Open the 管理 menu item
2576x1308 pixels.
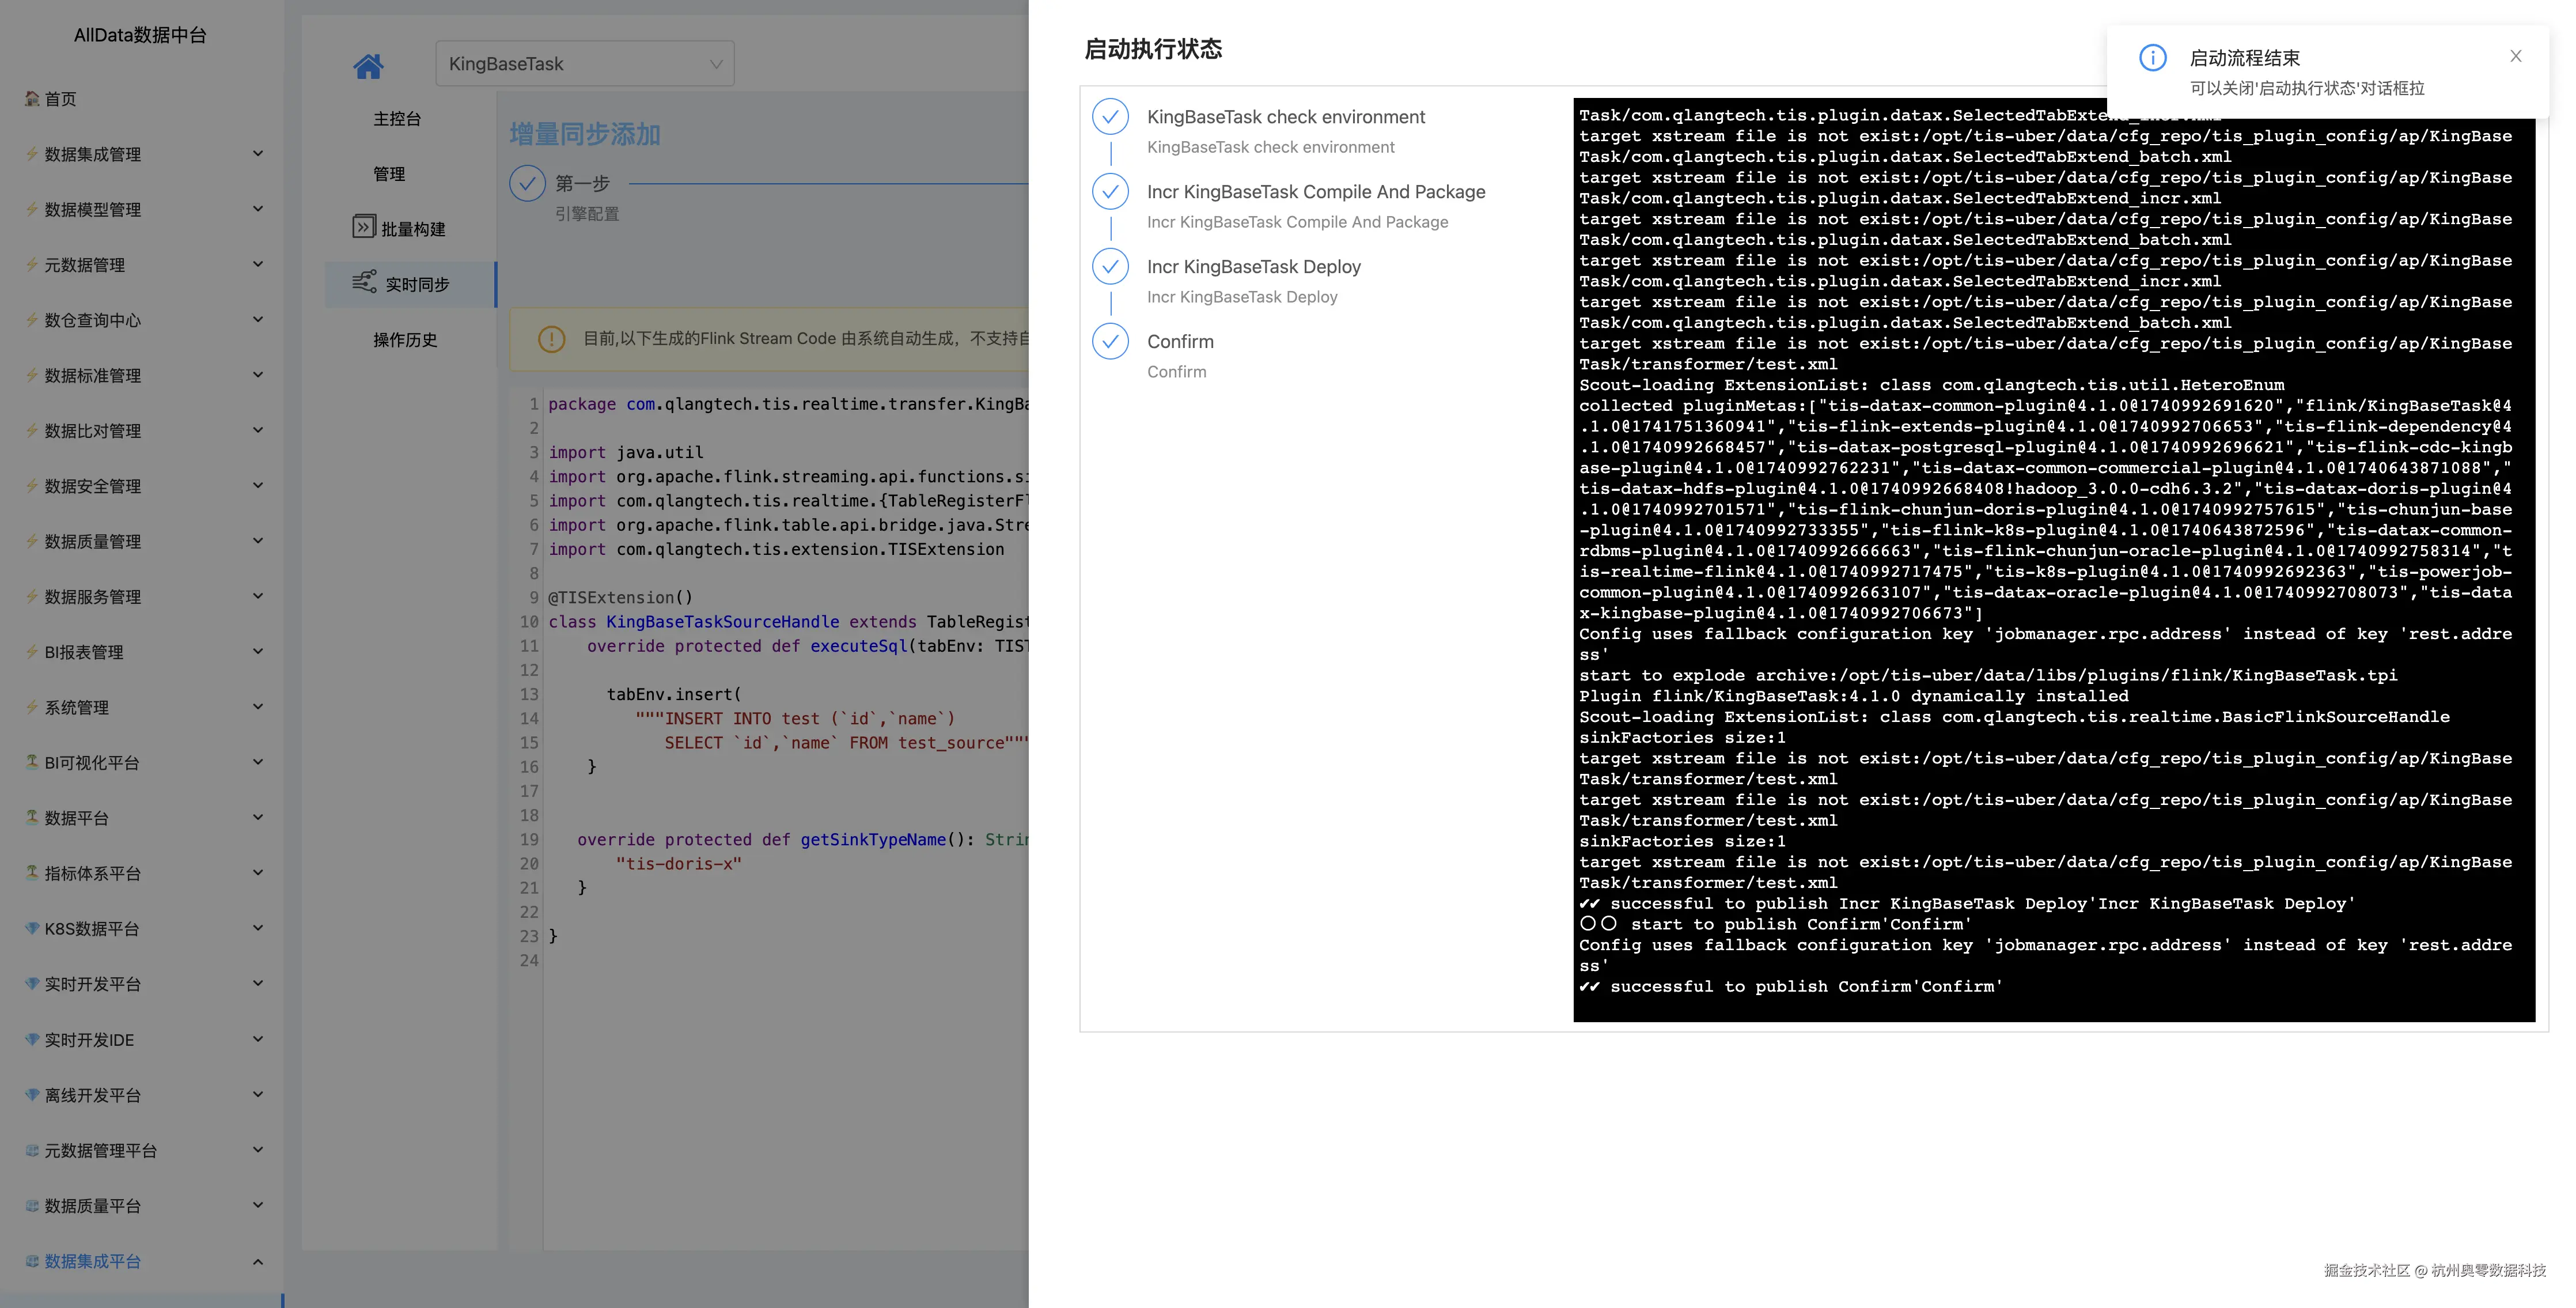point(389,174)
